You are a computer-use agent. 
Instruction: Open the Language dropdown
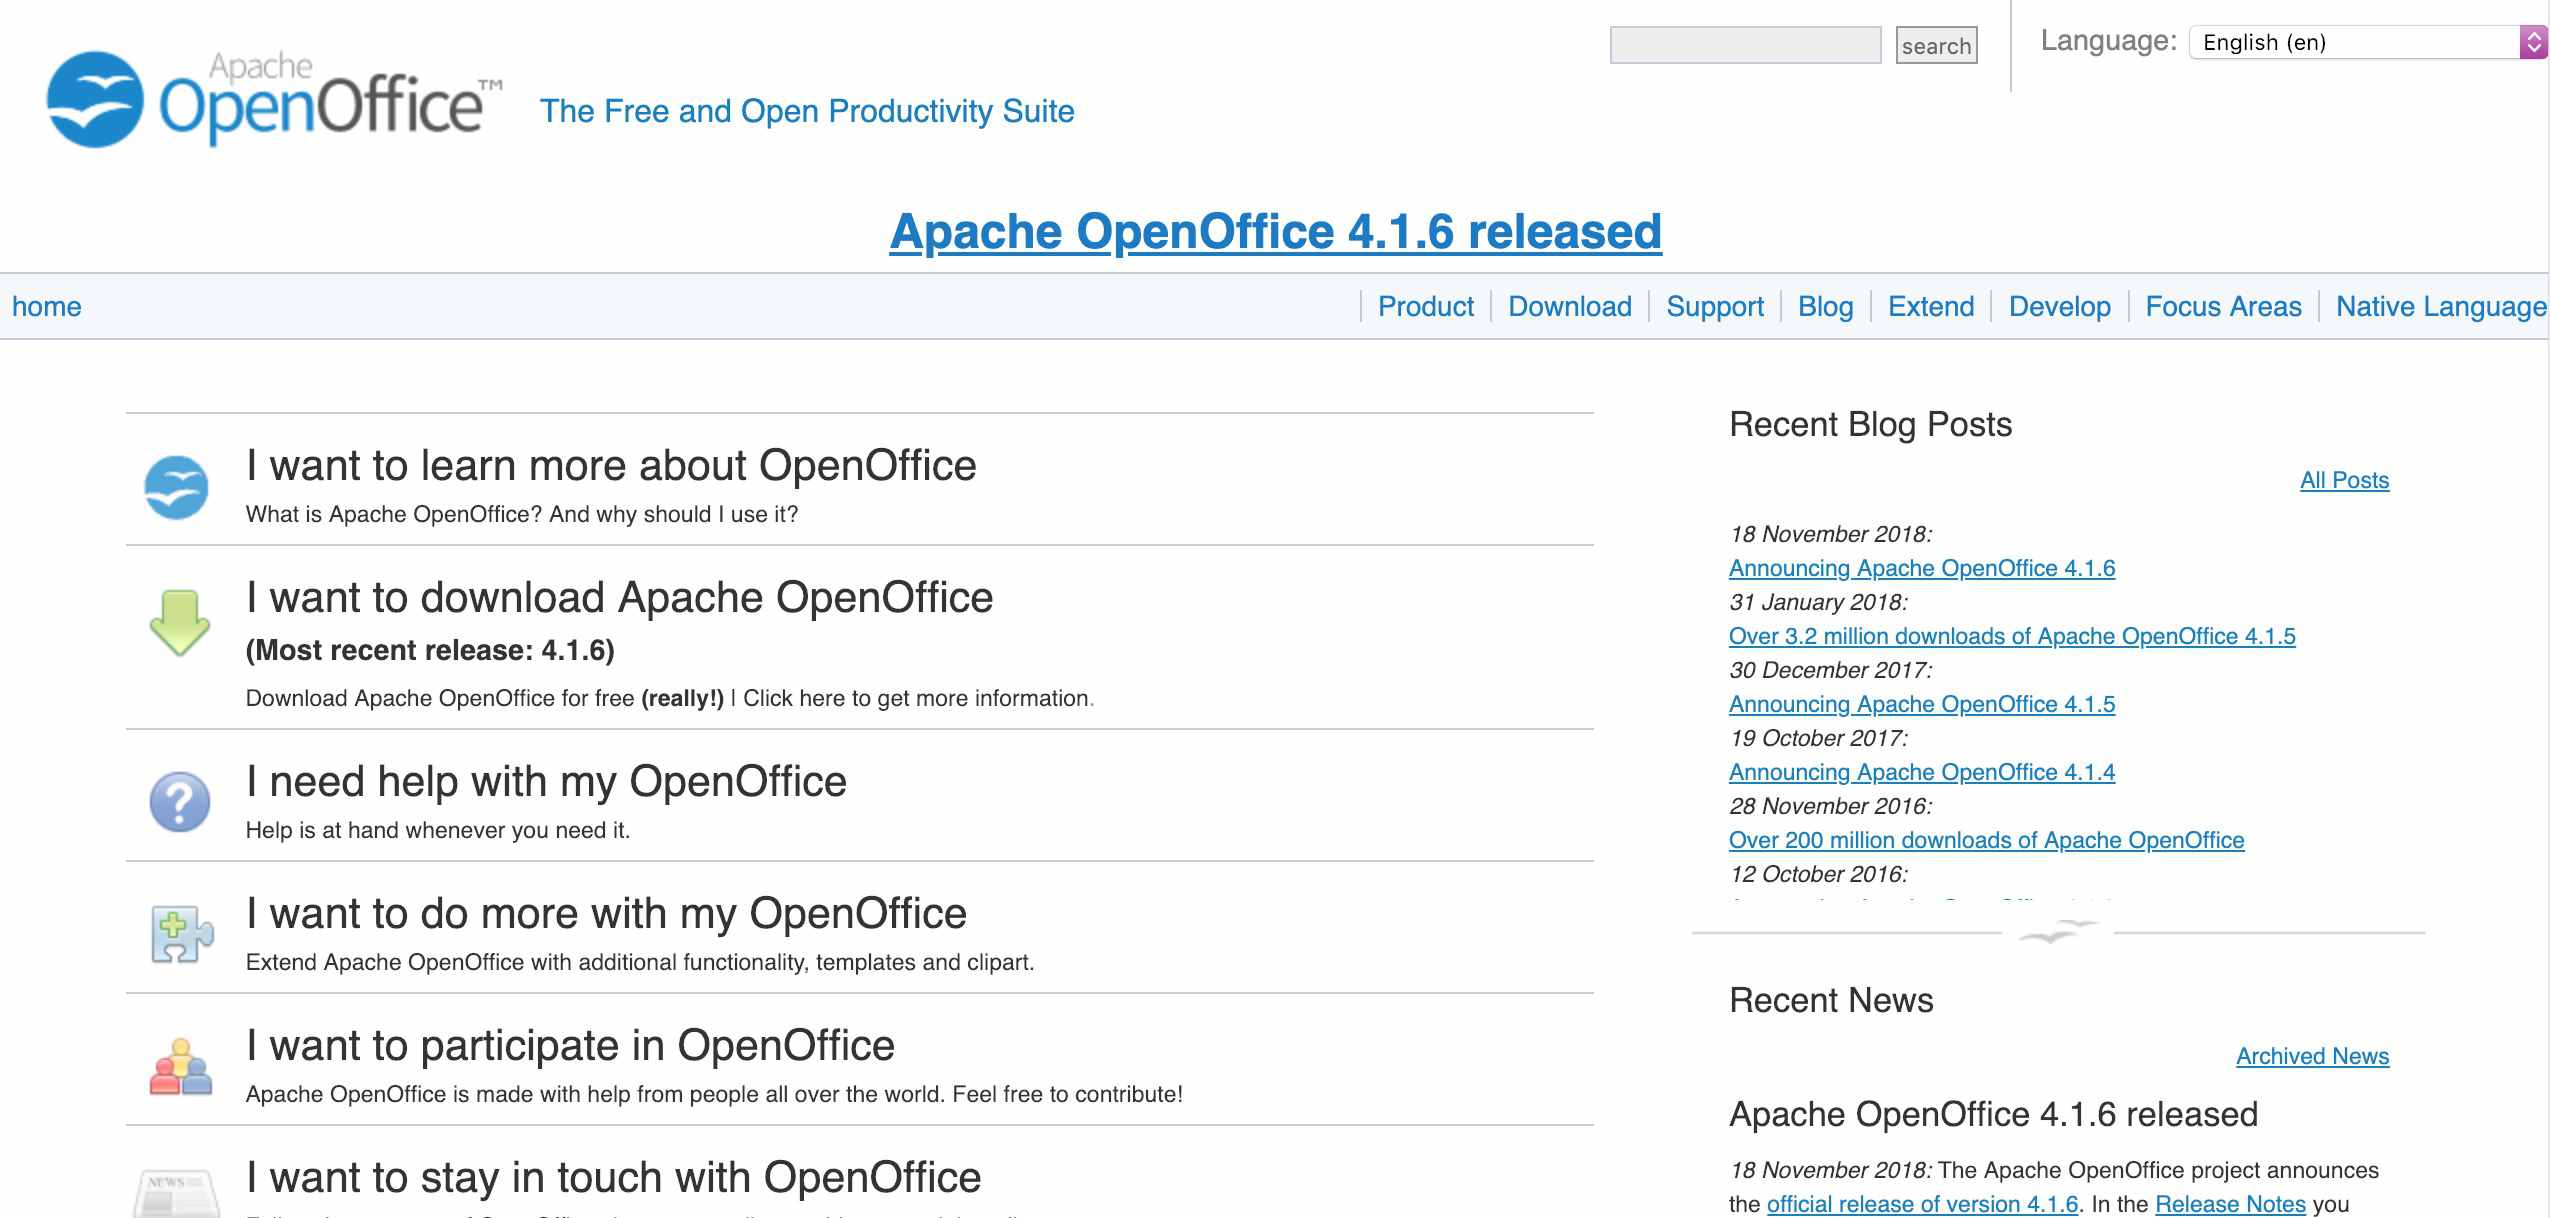tap(2367, 42)
